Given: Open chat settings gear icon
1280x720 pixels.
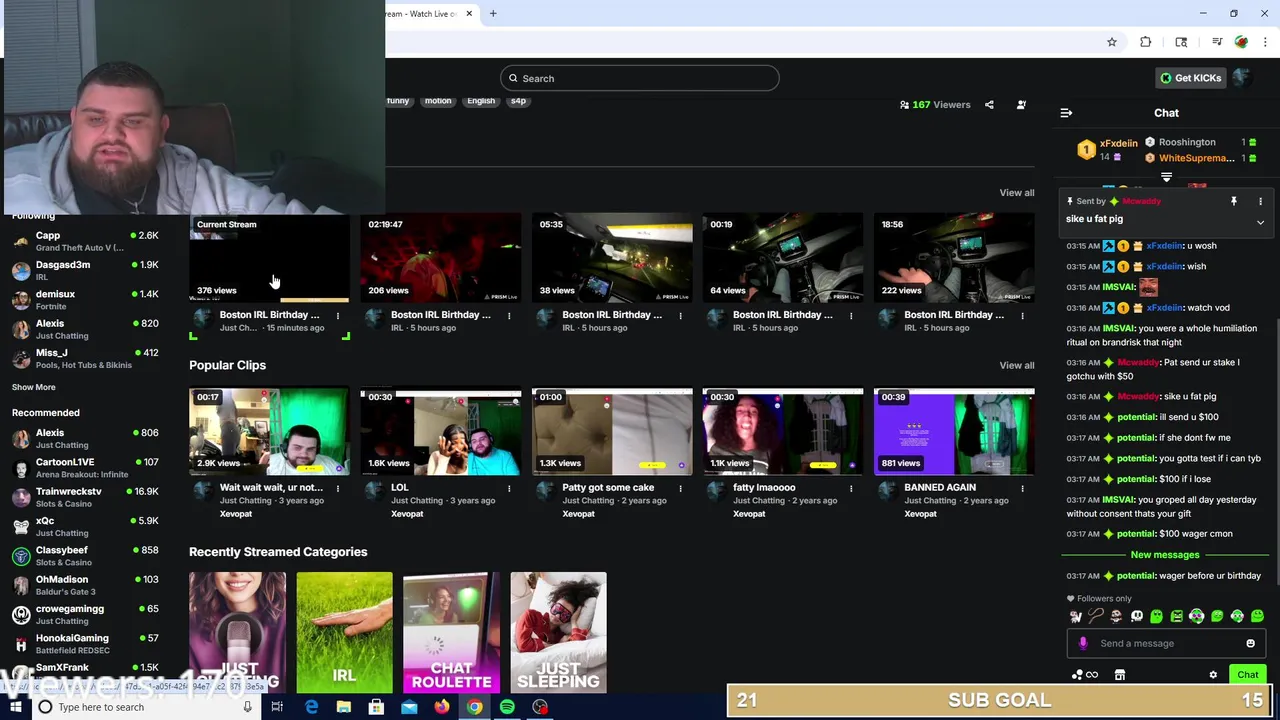Looking at the screenshot, I should click(1213, 675).
